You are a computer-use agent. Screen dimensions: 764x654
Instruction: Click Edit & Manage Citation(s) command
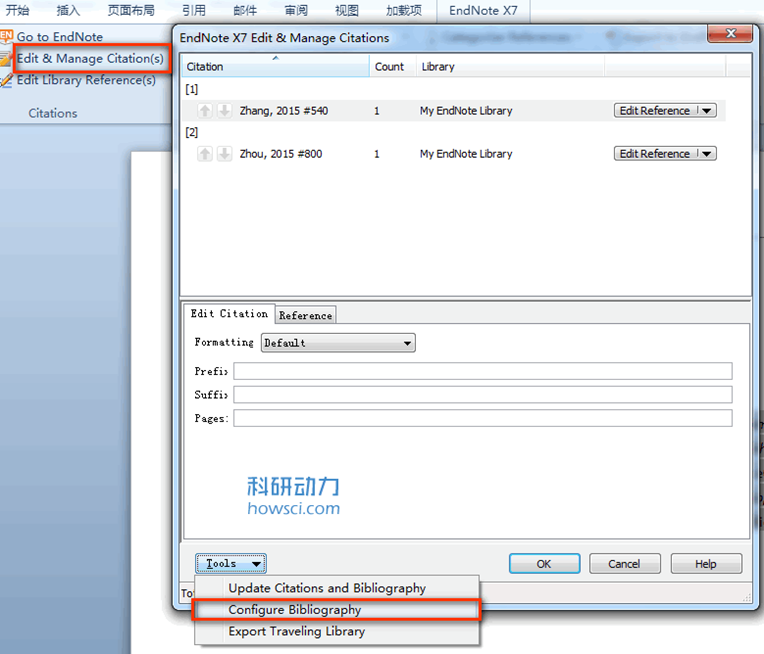[90, 58]
